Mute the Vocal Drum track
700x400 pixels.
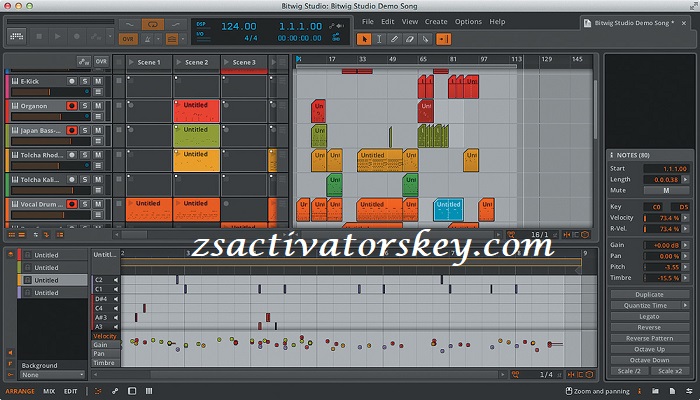coord(98,204)
